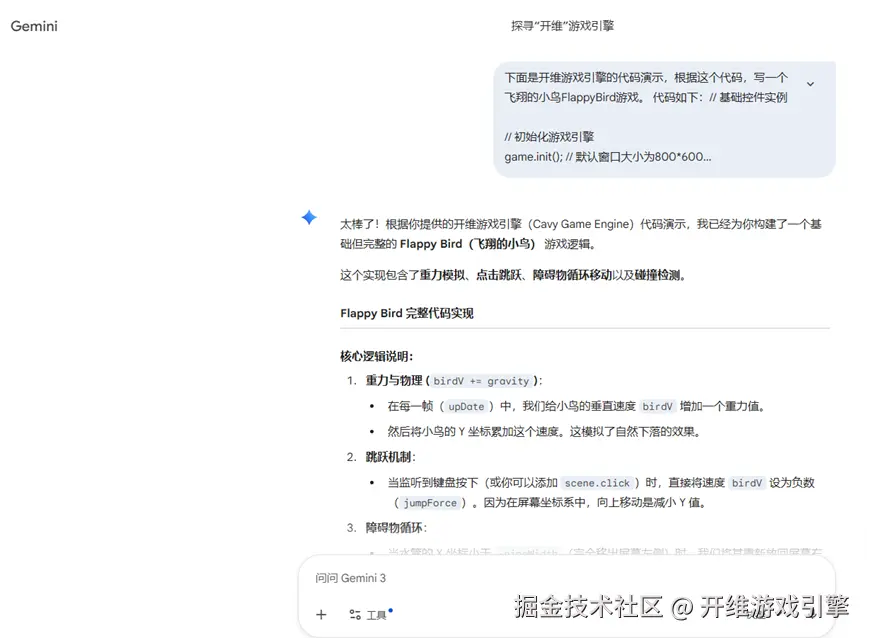This screenshot has height=640, width=869.
Task: Click the line starting 然后将小鸟的 Y 坐标
Action: (544, 432)
